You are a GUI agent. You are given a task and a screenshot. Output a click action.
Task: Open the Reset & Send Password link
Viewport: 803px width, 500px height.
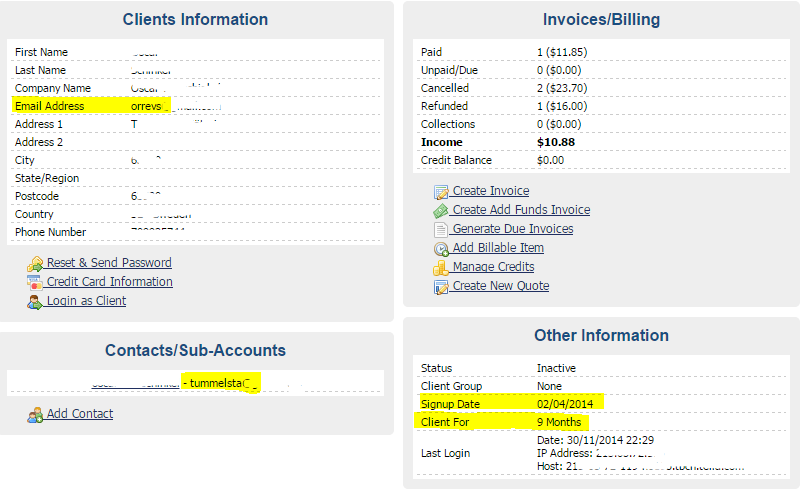(109, 263)
